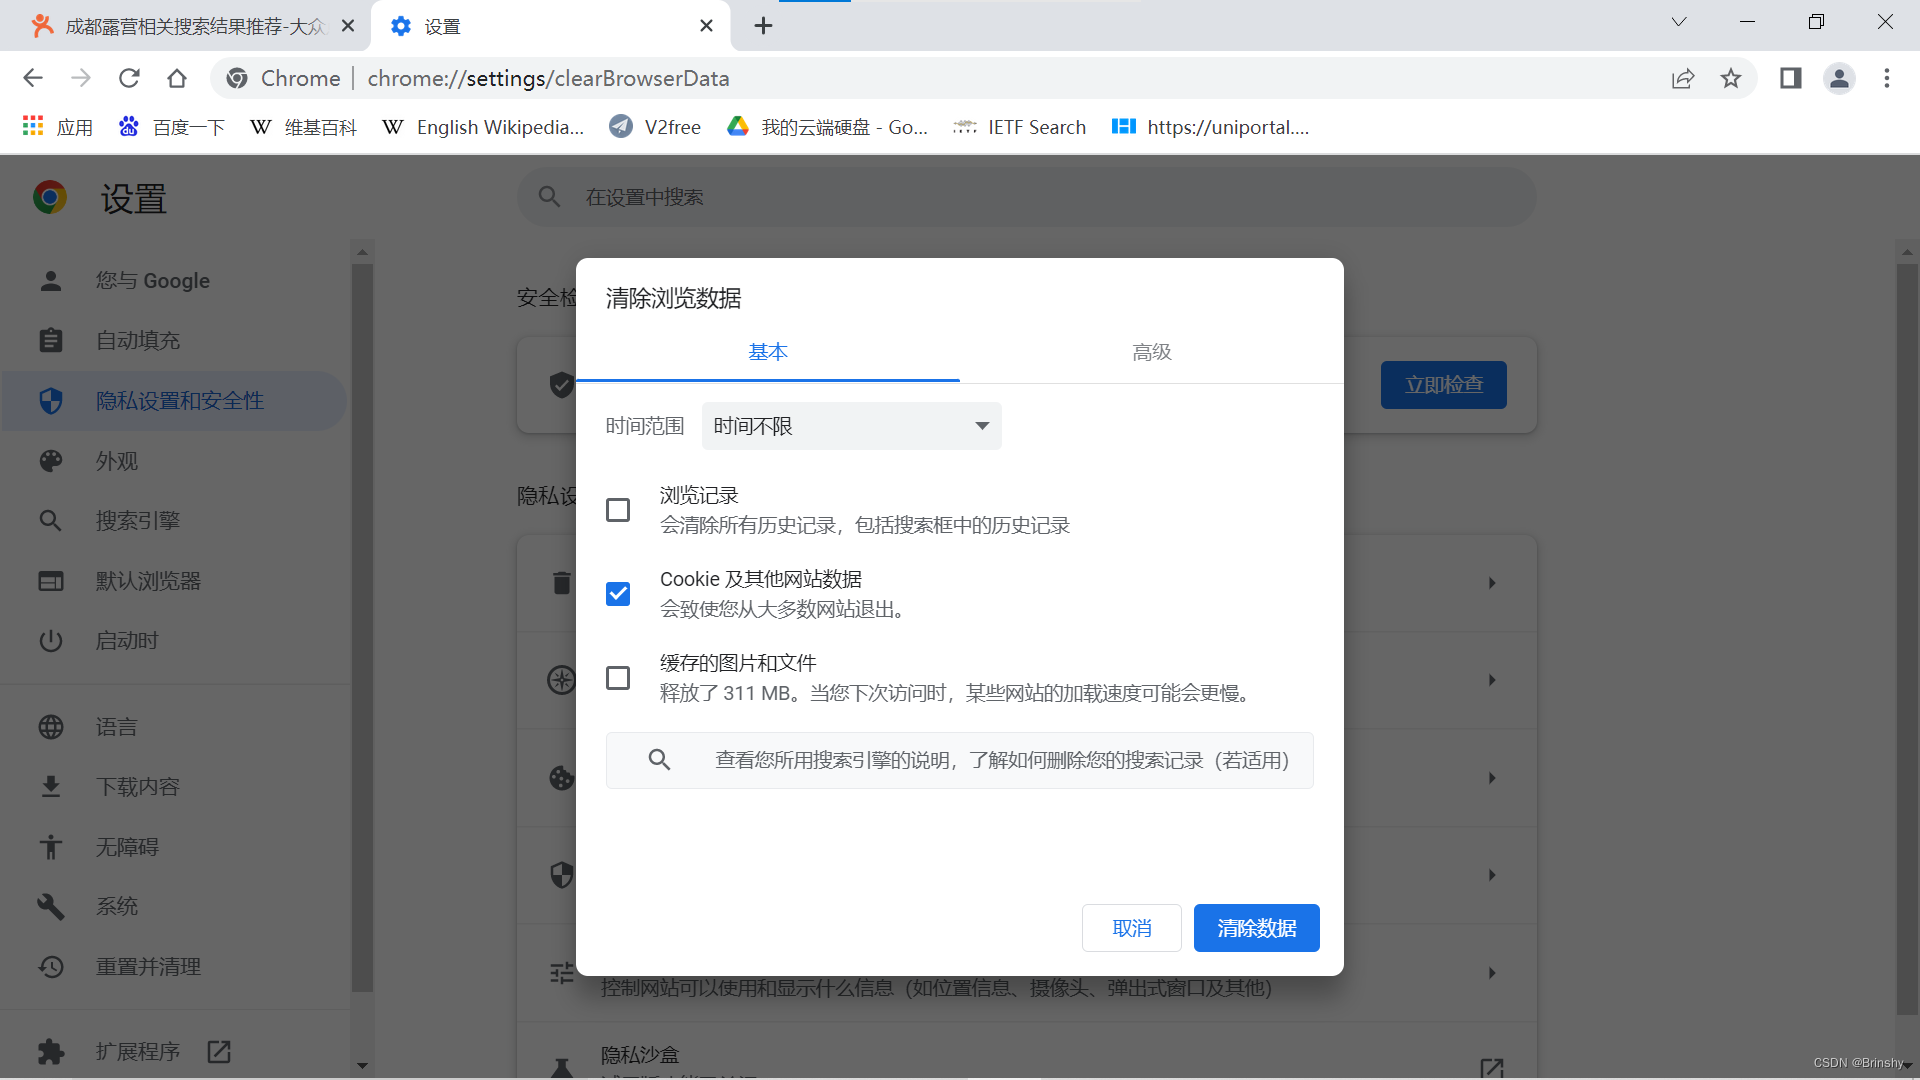Screen dimensions: 1920x1080
Task: Select 搜索引擎 settings section
Action: click(137, 520)
